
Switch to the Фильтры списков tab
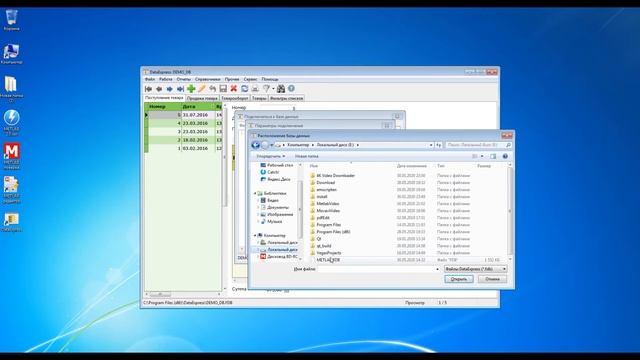(x=287, y=98)
